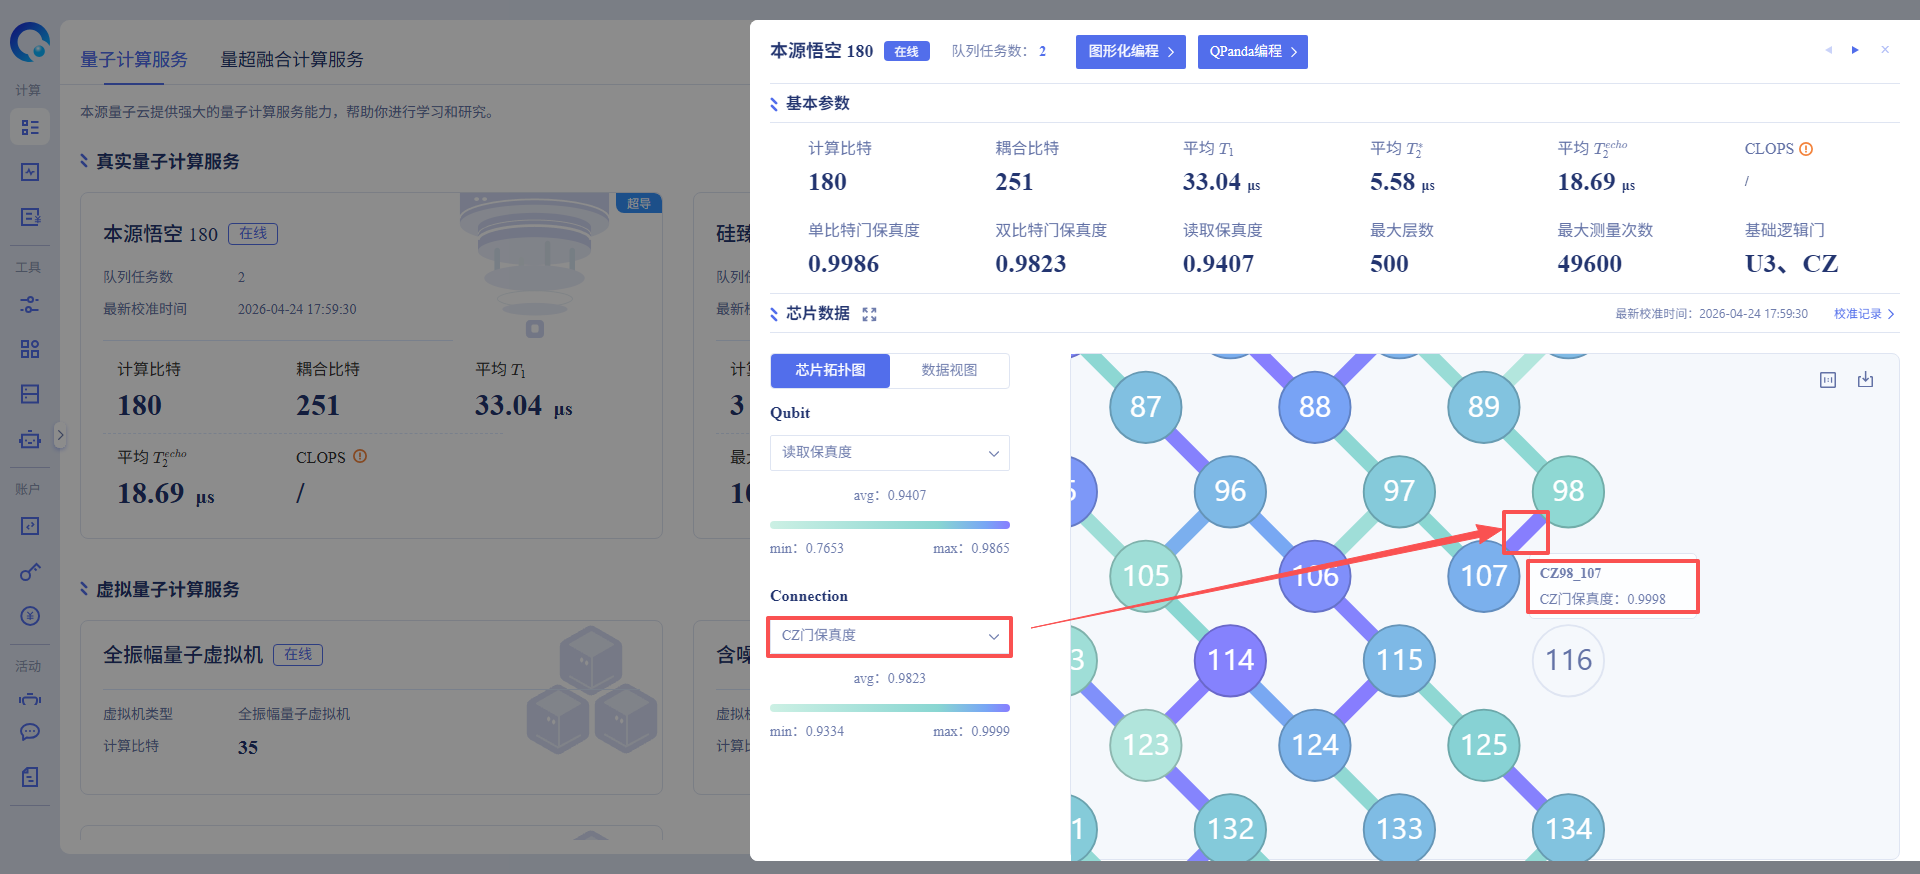Click the 队列任务数 label in panel header
Image resolution: width=1920 pixels, height=874 pixels.
pos(989,51)
